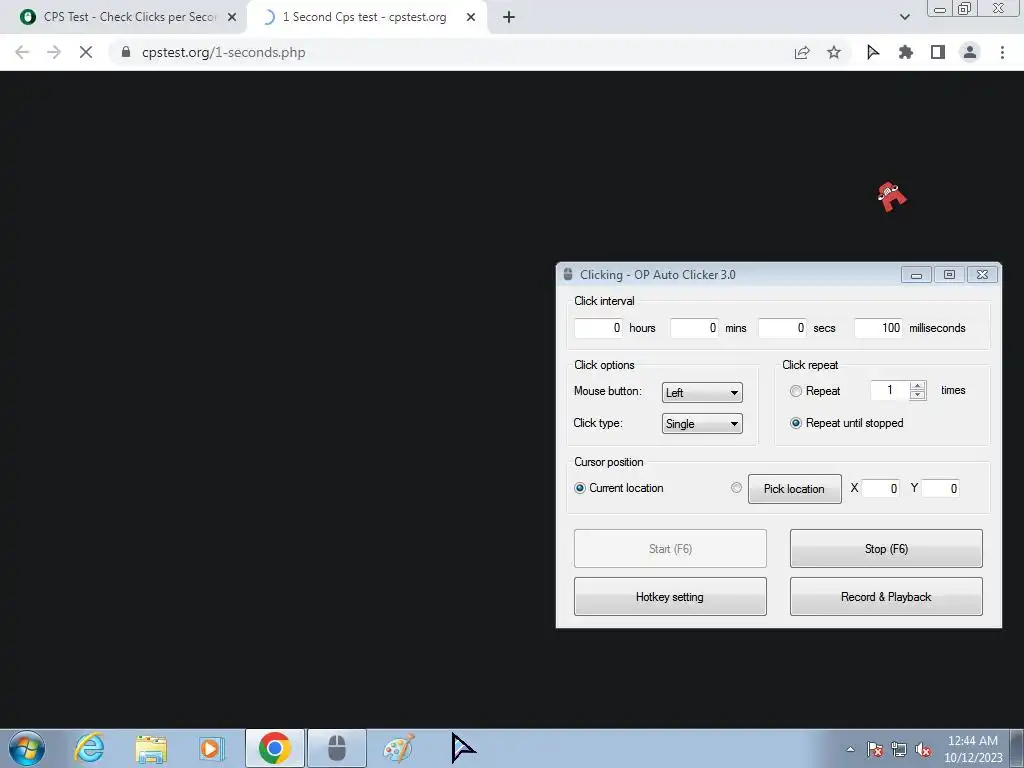
Task: Close the CPS Test tab
Action: pyautogui.click(x=232, y=17)
